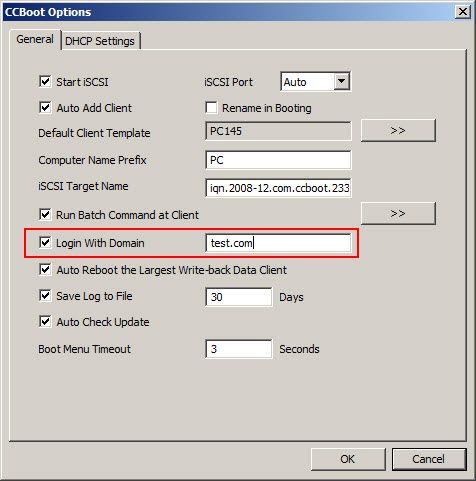This screenshot has width=476, height=481.
Task: Focus the Computer Name Prefix field
Action: (x=278, y=160)
